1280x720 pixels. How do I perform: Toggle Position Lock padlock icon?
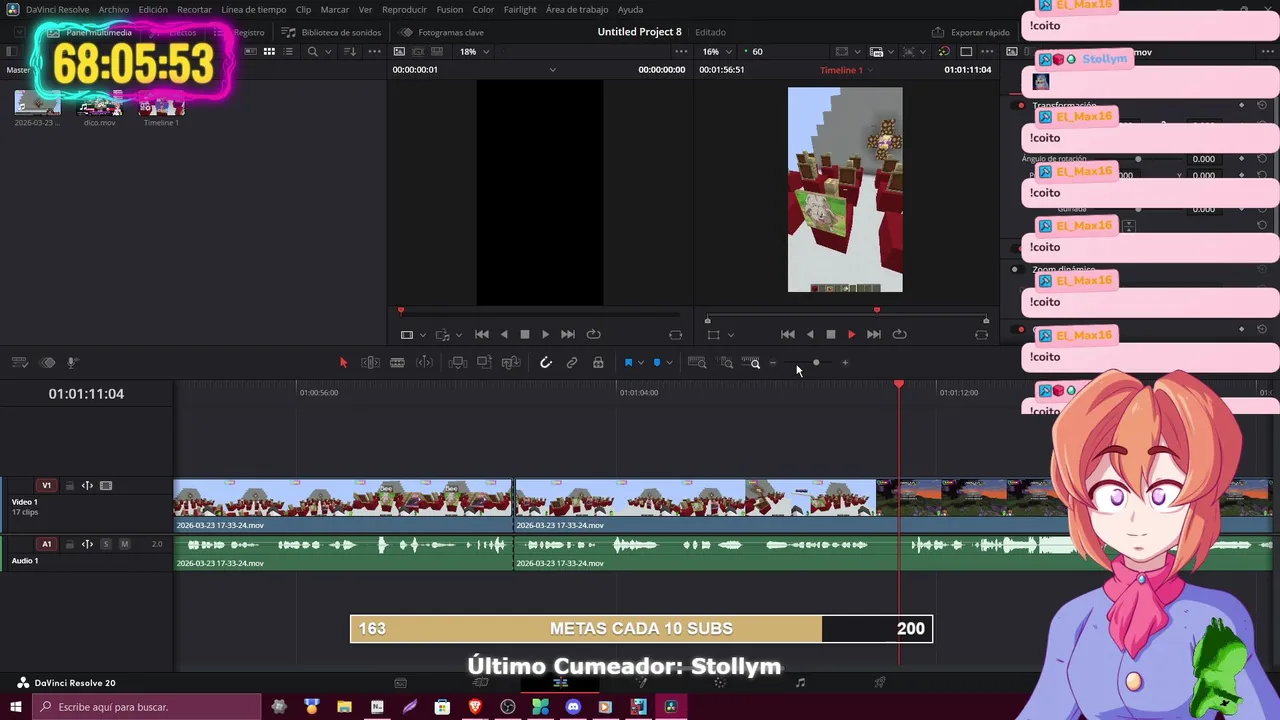598,363
